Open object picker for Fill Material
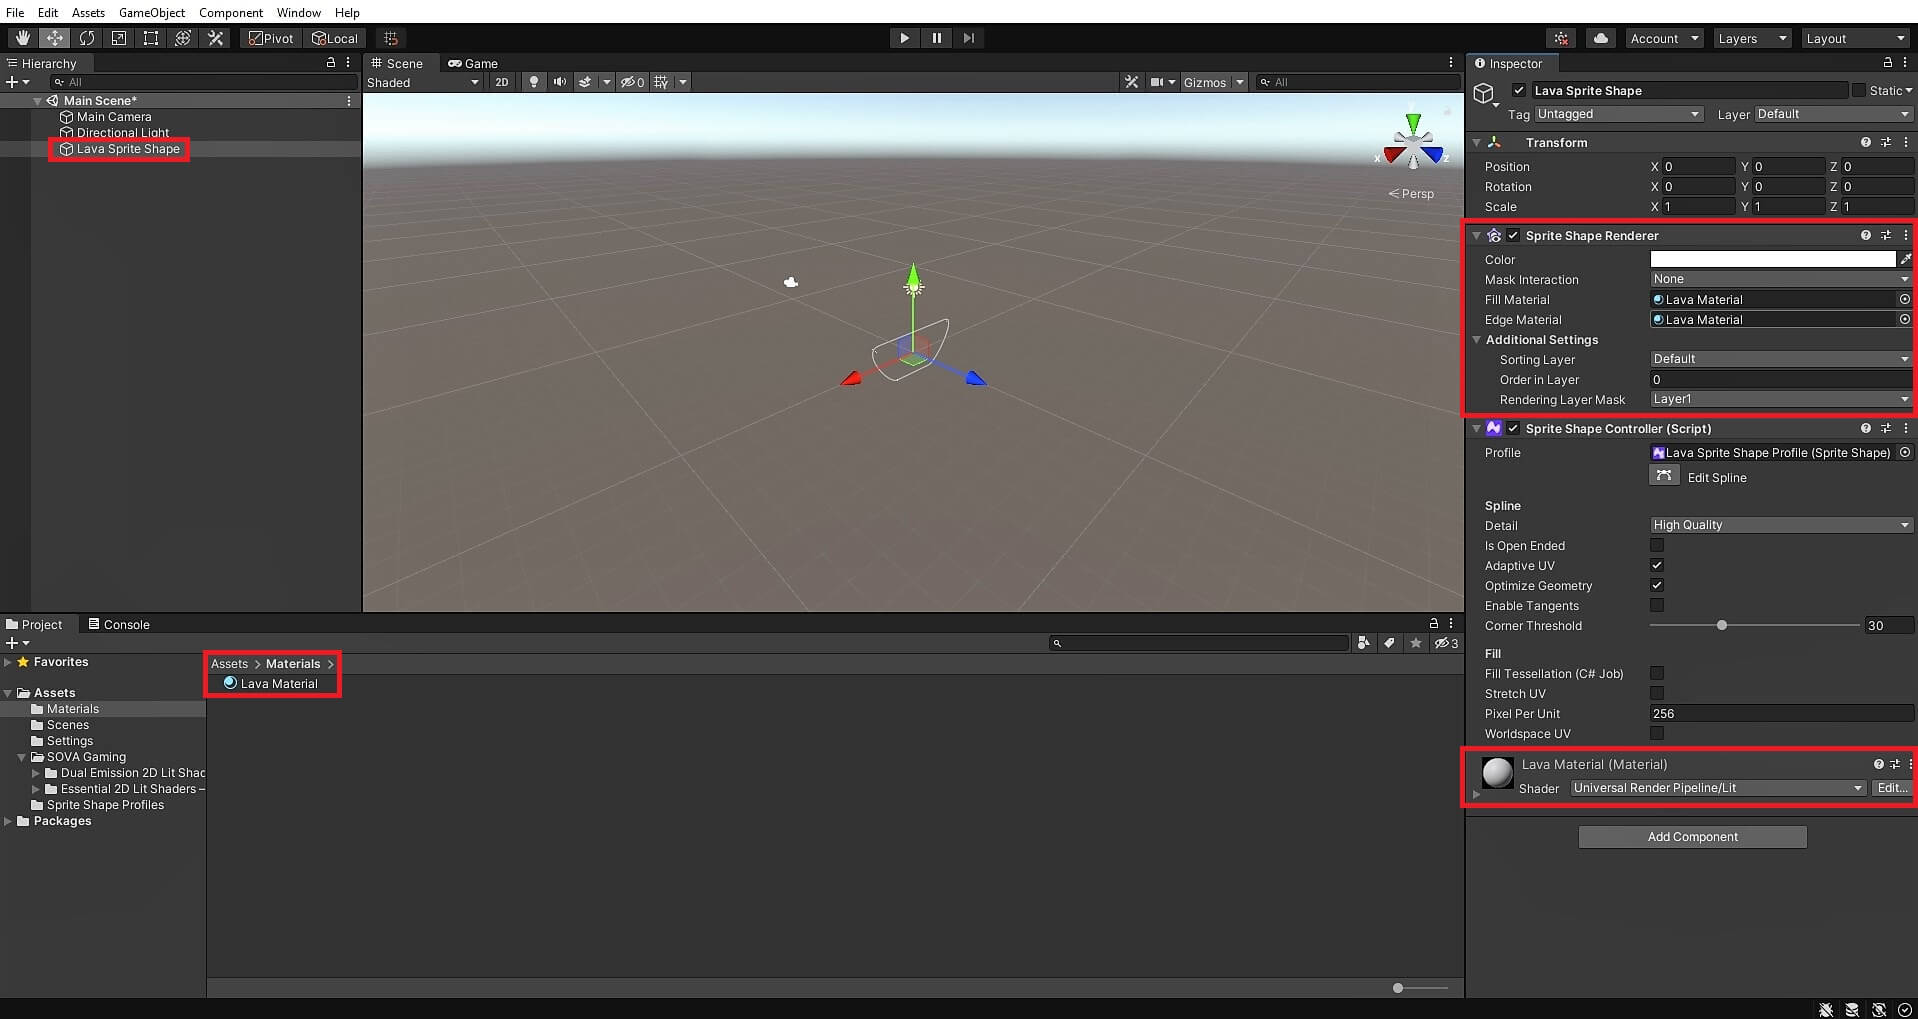The image size is (1918, 1019). 1904,299
